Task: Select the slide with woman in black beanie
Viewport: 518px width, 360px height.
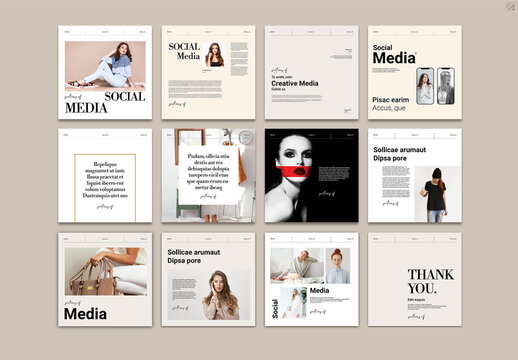Action: click(415, 176)
